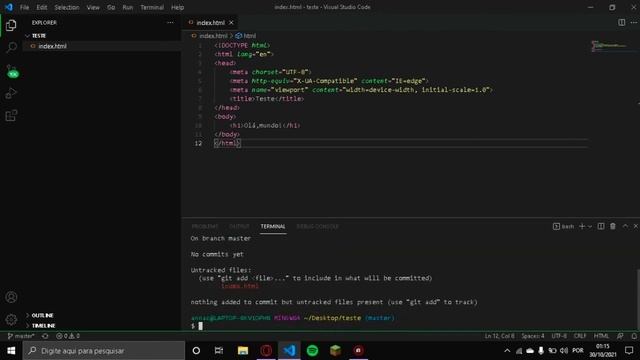Click Ln 12, Col 8 cursor position
The width and height of the screenshot is (640, 360).
pyautogui.click(x=500, y=336)
